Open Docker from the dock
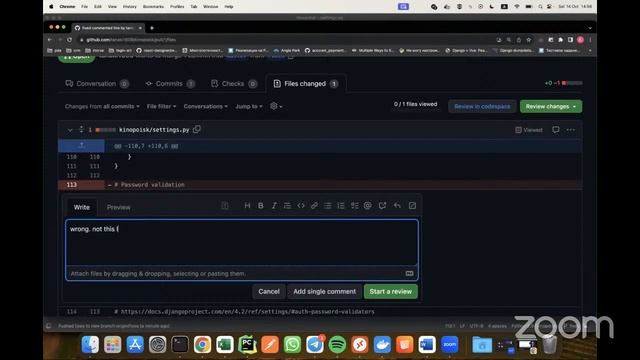This screenshot has height=360, width=640. pyautogui.click(x=382, y=345)
